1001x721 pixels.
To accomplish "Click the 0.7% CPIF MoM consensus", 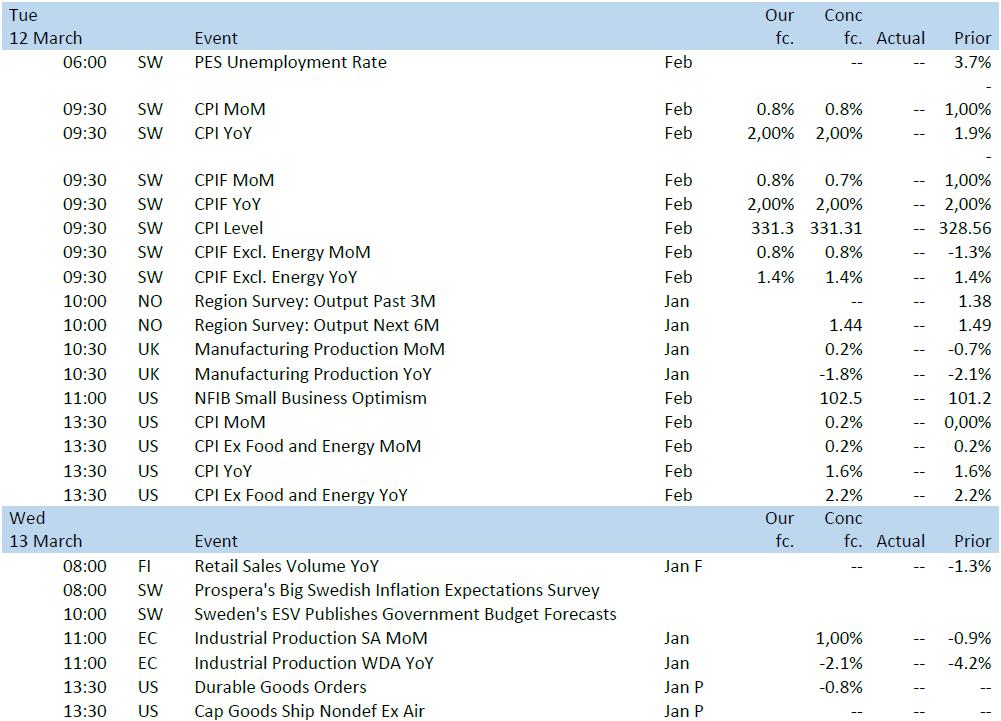I will pos(843,181).
